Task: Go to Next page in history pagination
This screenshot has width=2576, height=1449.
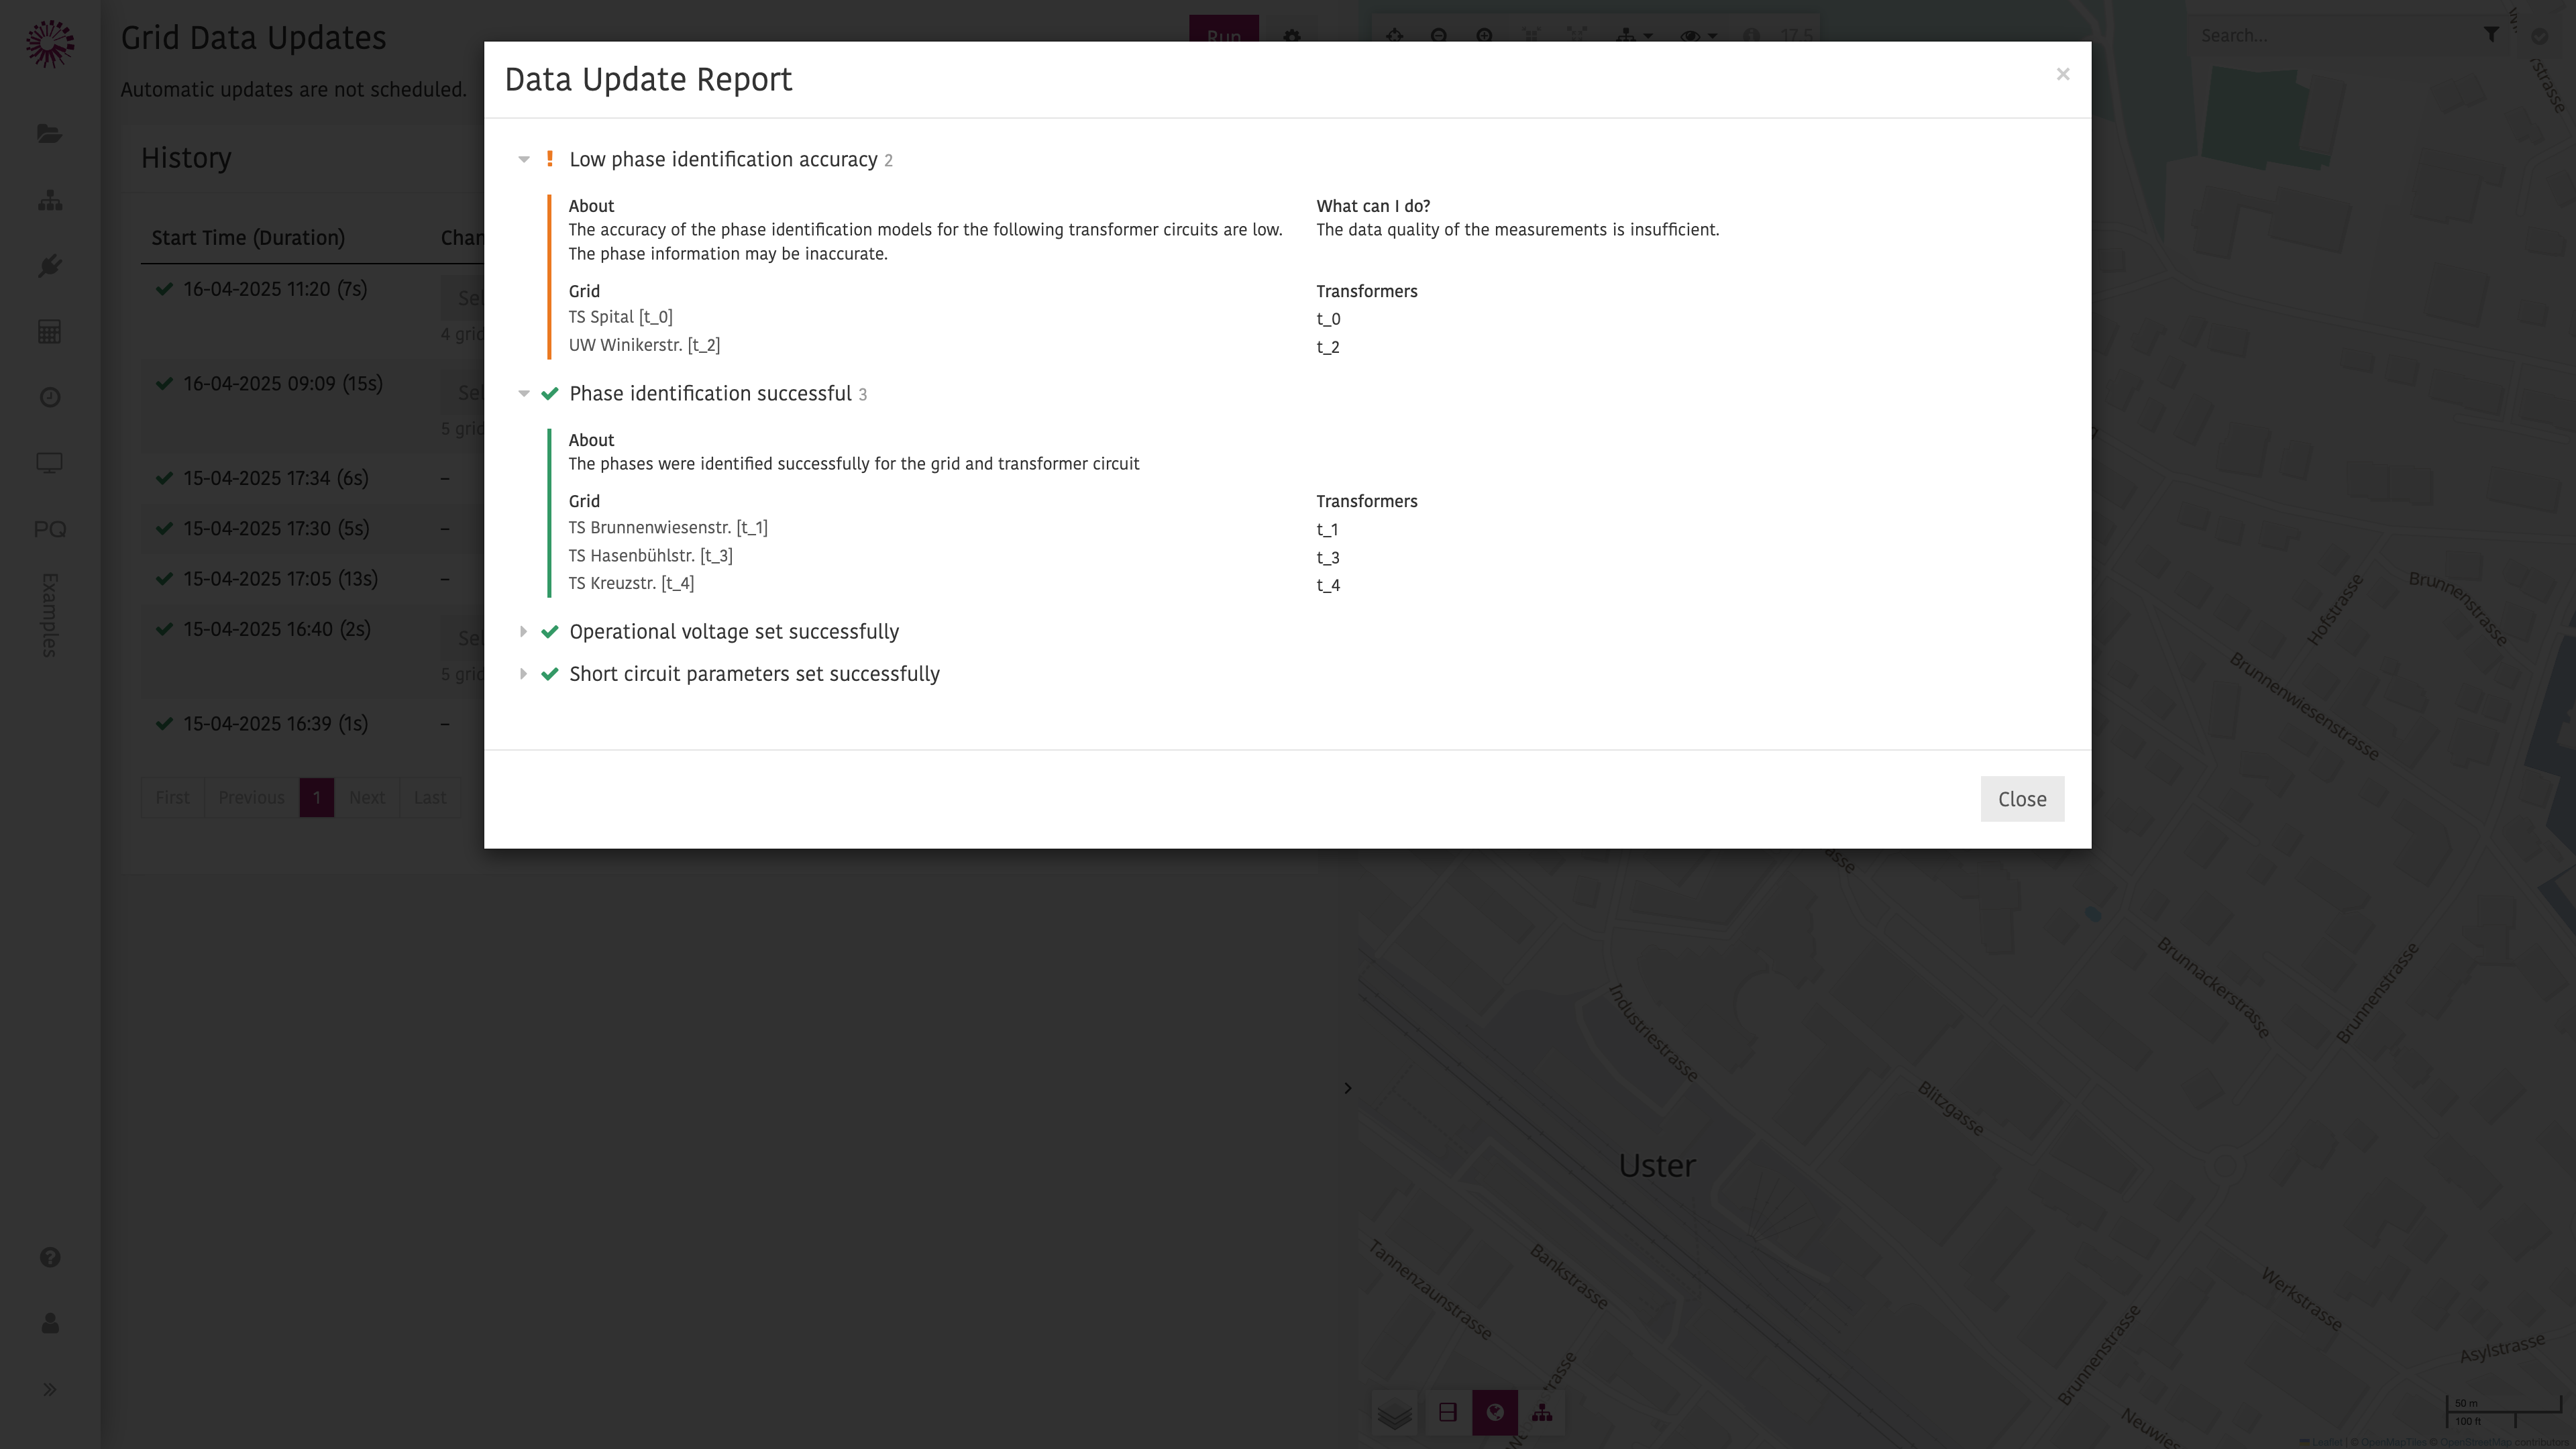Action: 366,797
